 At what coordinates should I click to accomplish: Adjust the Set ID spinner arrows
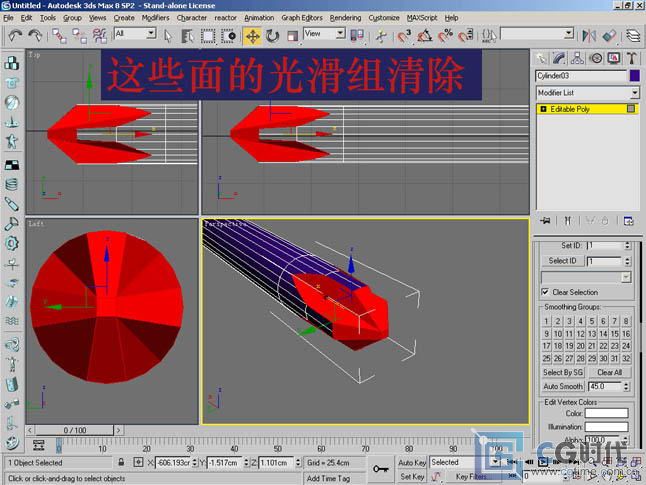pyautogui.click(x=627, y=246)
